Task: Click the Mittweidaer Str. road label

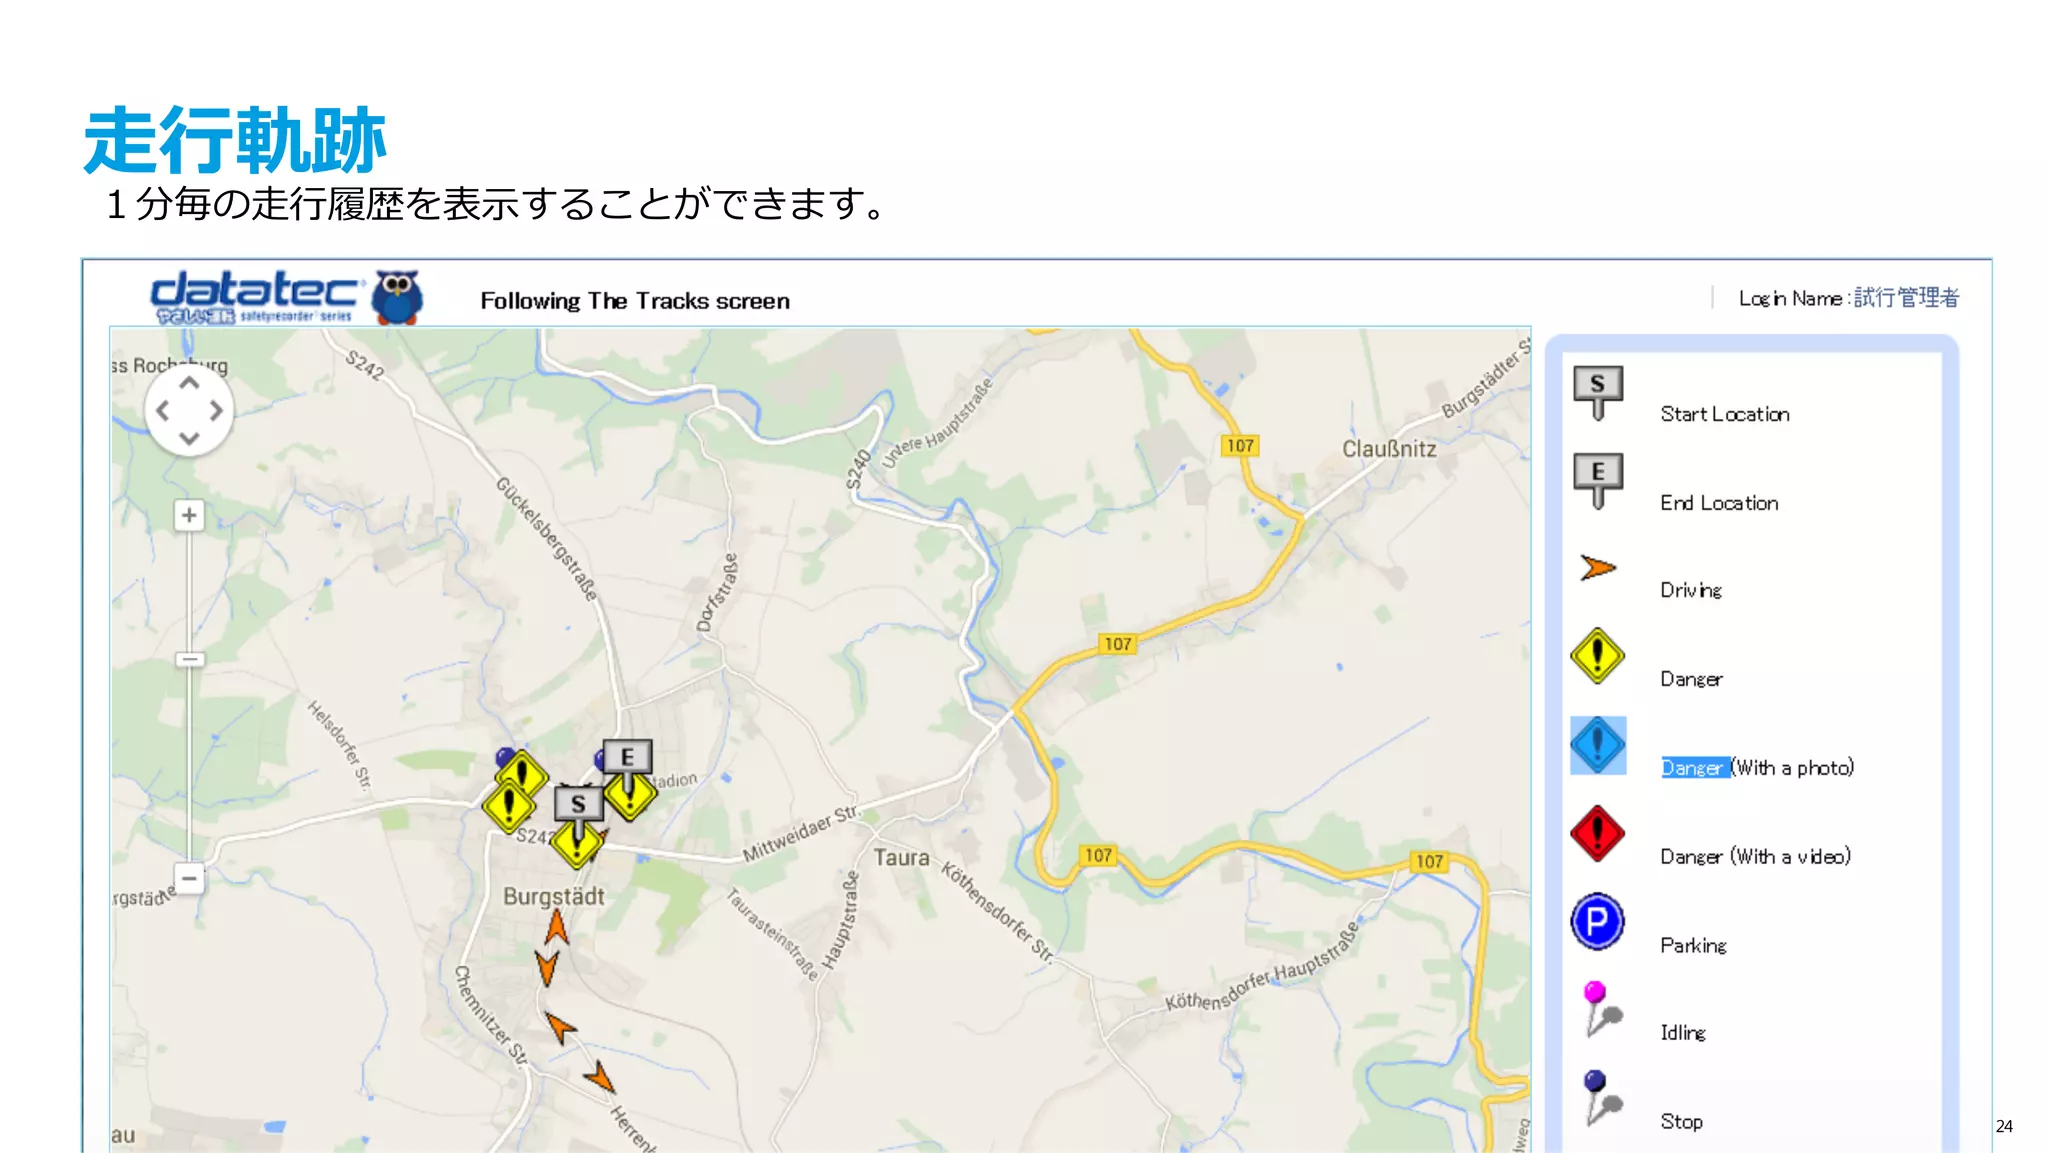Action: [x=801, y=833]
